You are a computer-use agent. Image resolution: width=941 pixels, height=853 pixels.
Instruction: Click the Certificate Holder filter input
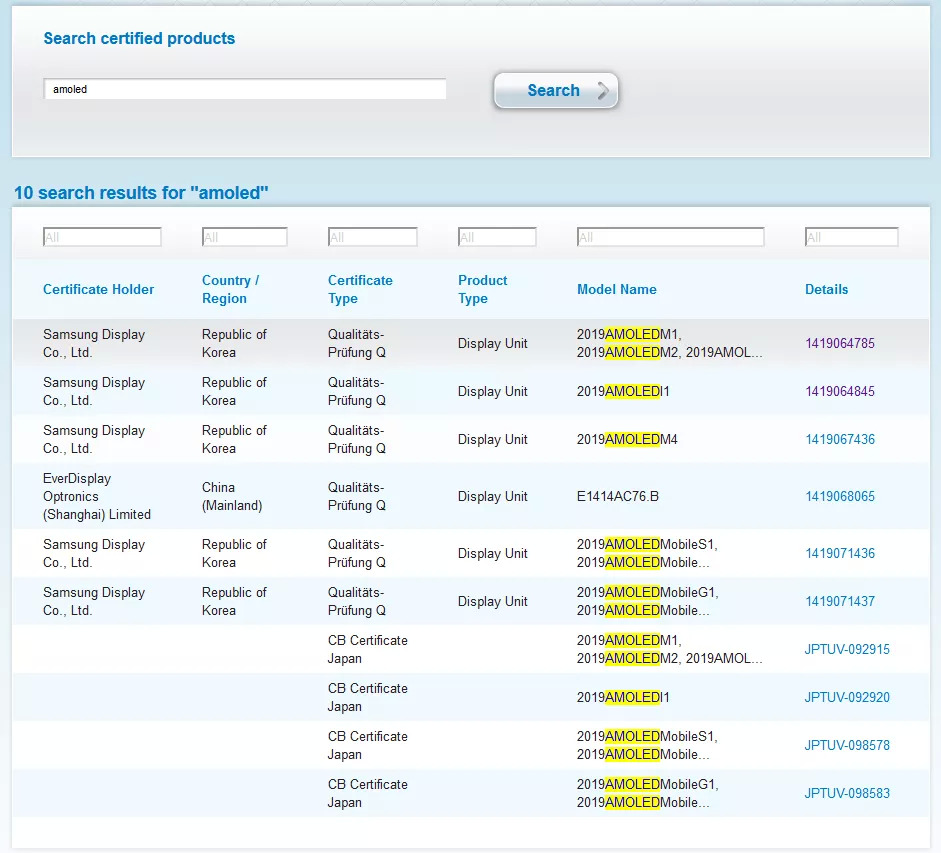[x=102, y=238]
